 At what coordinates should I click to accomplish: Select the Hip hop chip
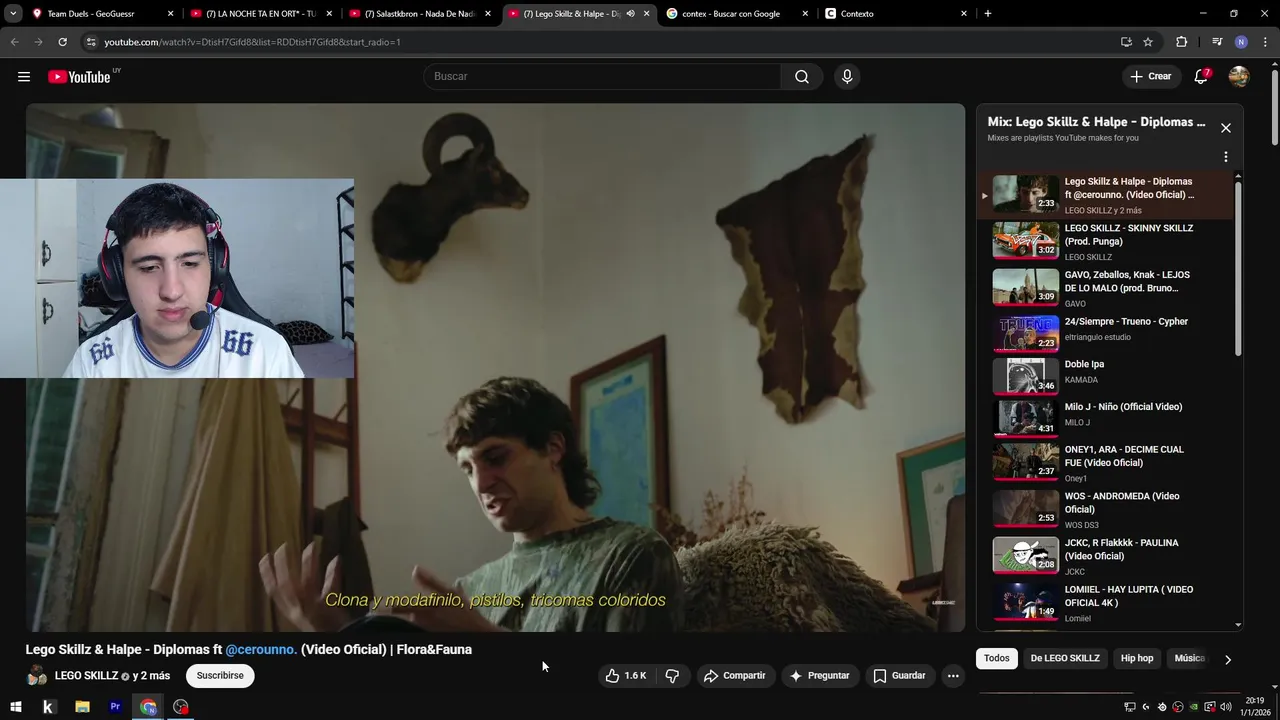pos(1137,658)
